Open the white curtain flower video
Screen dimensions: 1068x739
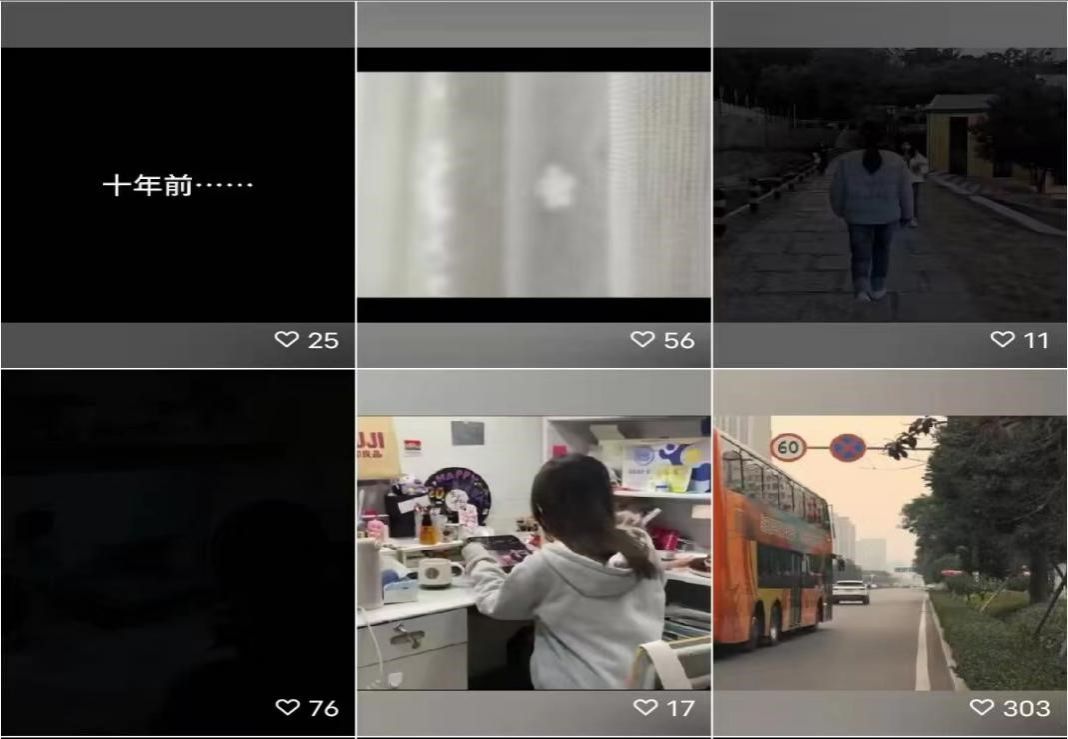tap(533, 185)
